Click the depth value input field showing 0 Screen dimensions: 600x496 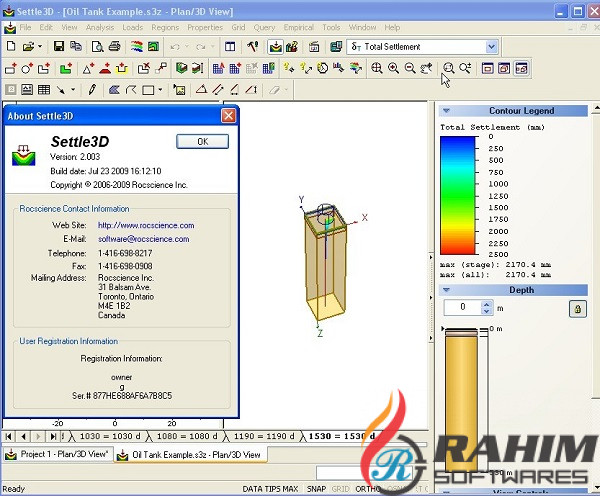463,307
